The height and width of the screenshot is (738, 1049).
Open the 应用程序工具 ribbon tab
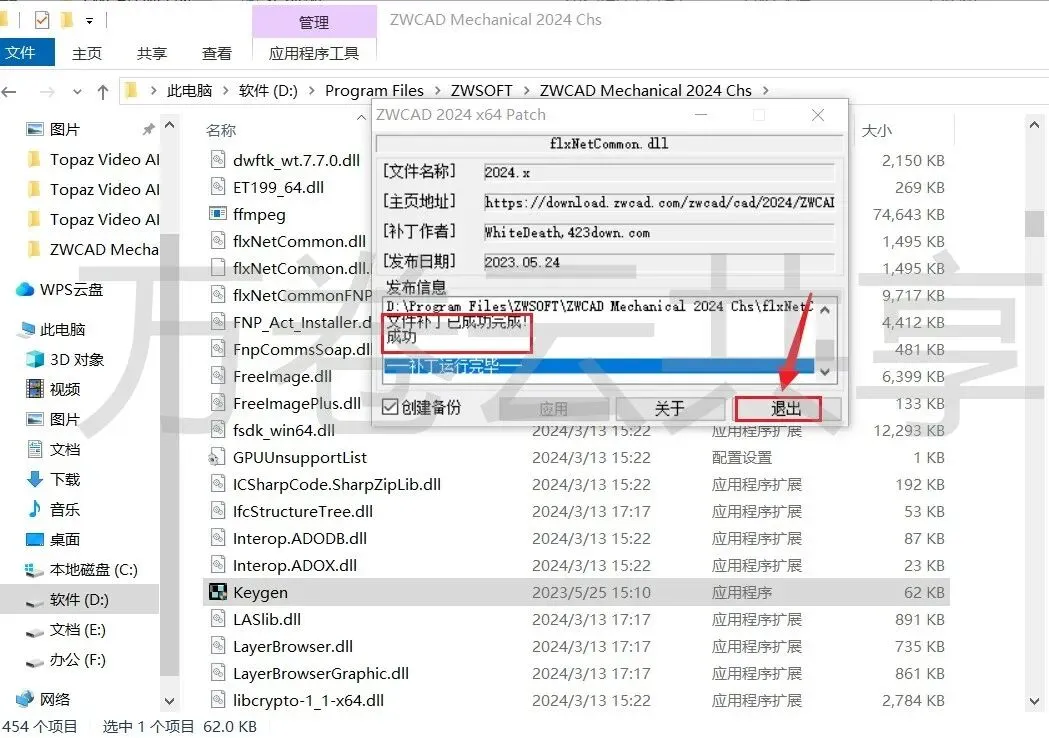click(314, 54)
